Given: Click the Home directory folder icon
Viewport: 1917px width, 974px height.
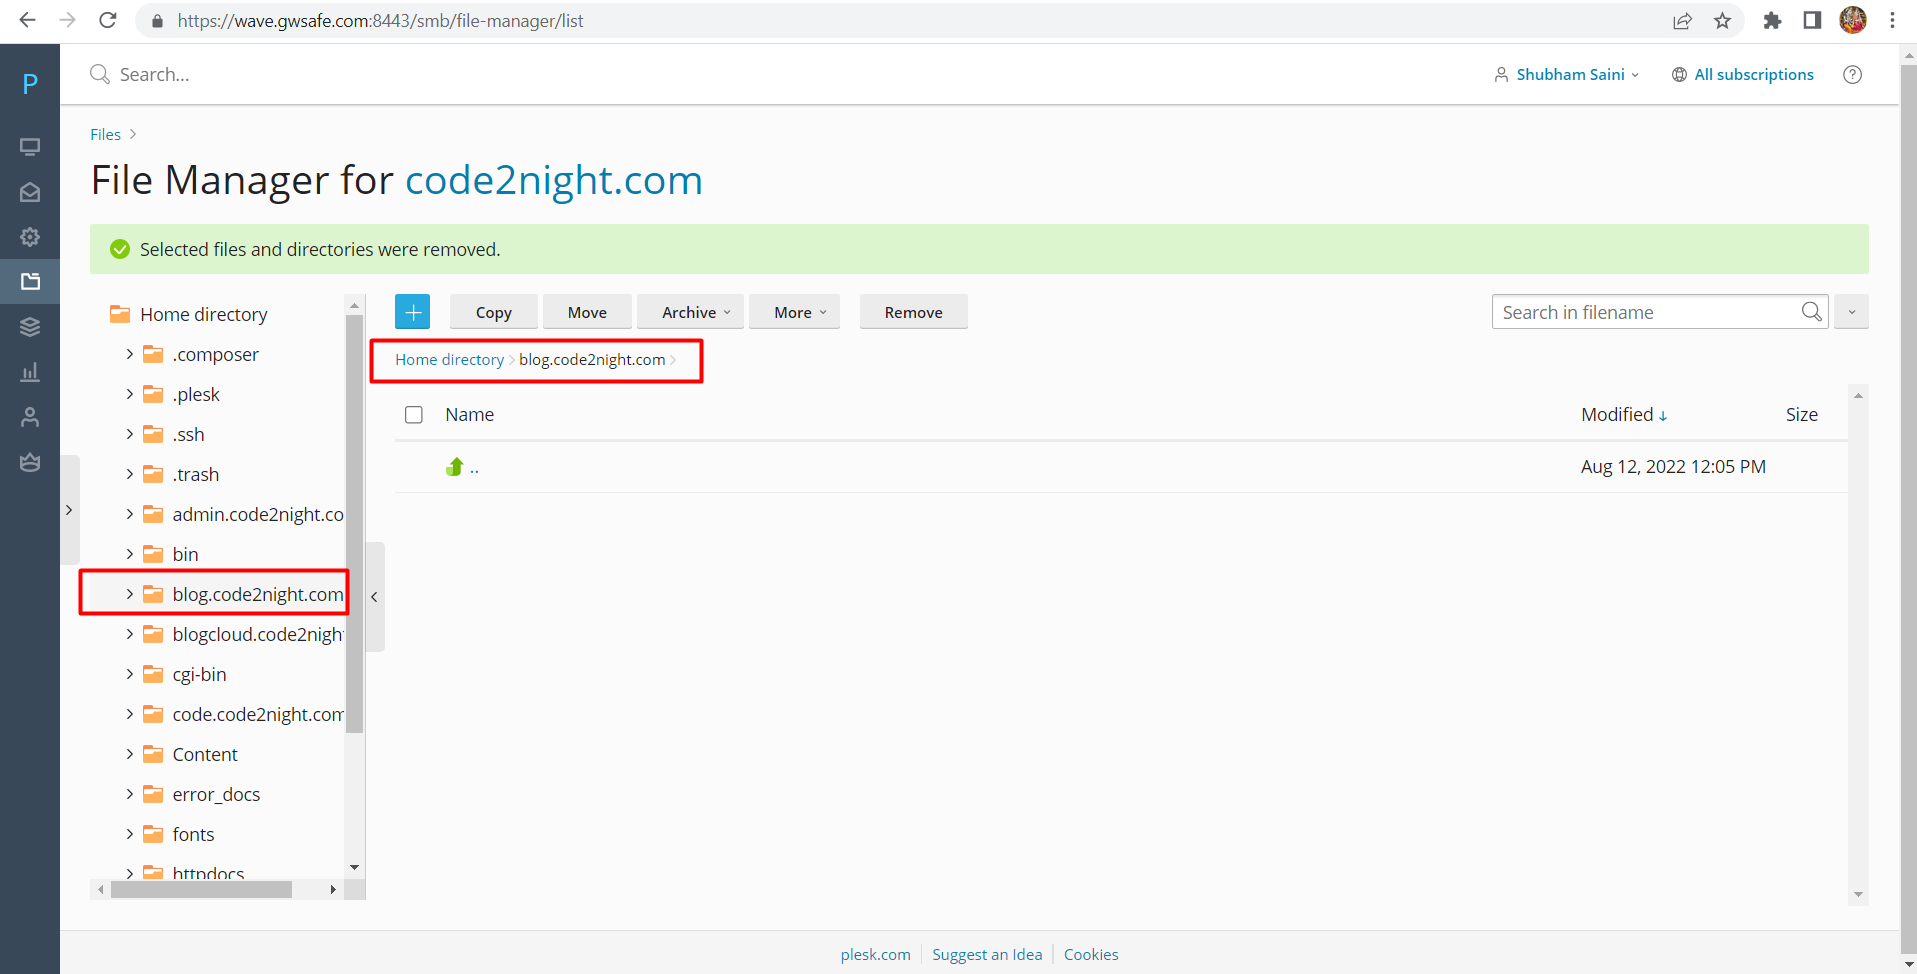Looking at the screenshot, I should coord(120,314).
